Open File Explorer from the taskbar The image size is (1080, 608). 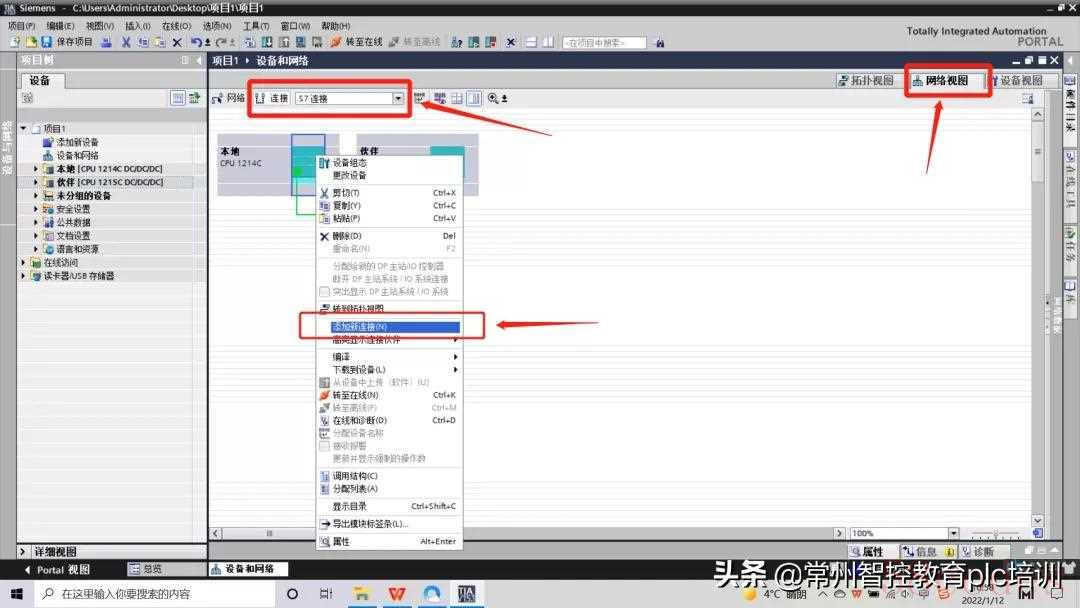[x=361, y=594]
